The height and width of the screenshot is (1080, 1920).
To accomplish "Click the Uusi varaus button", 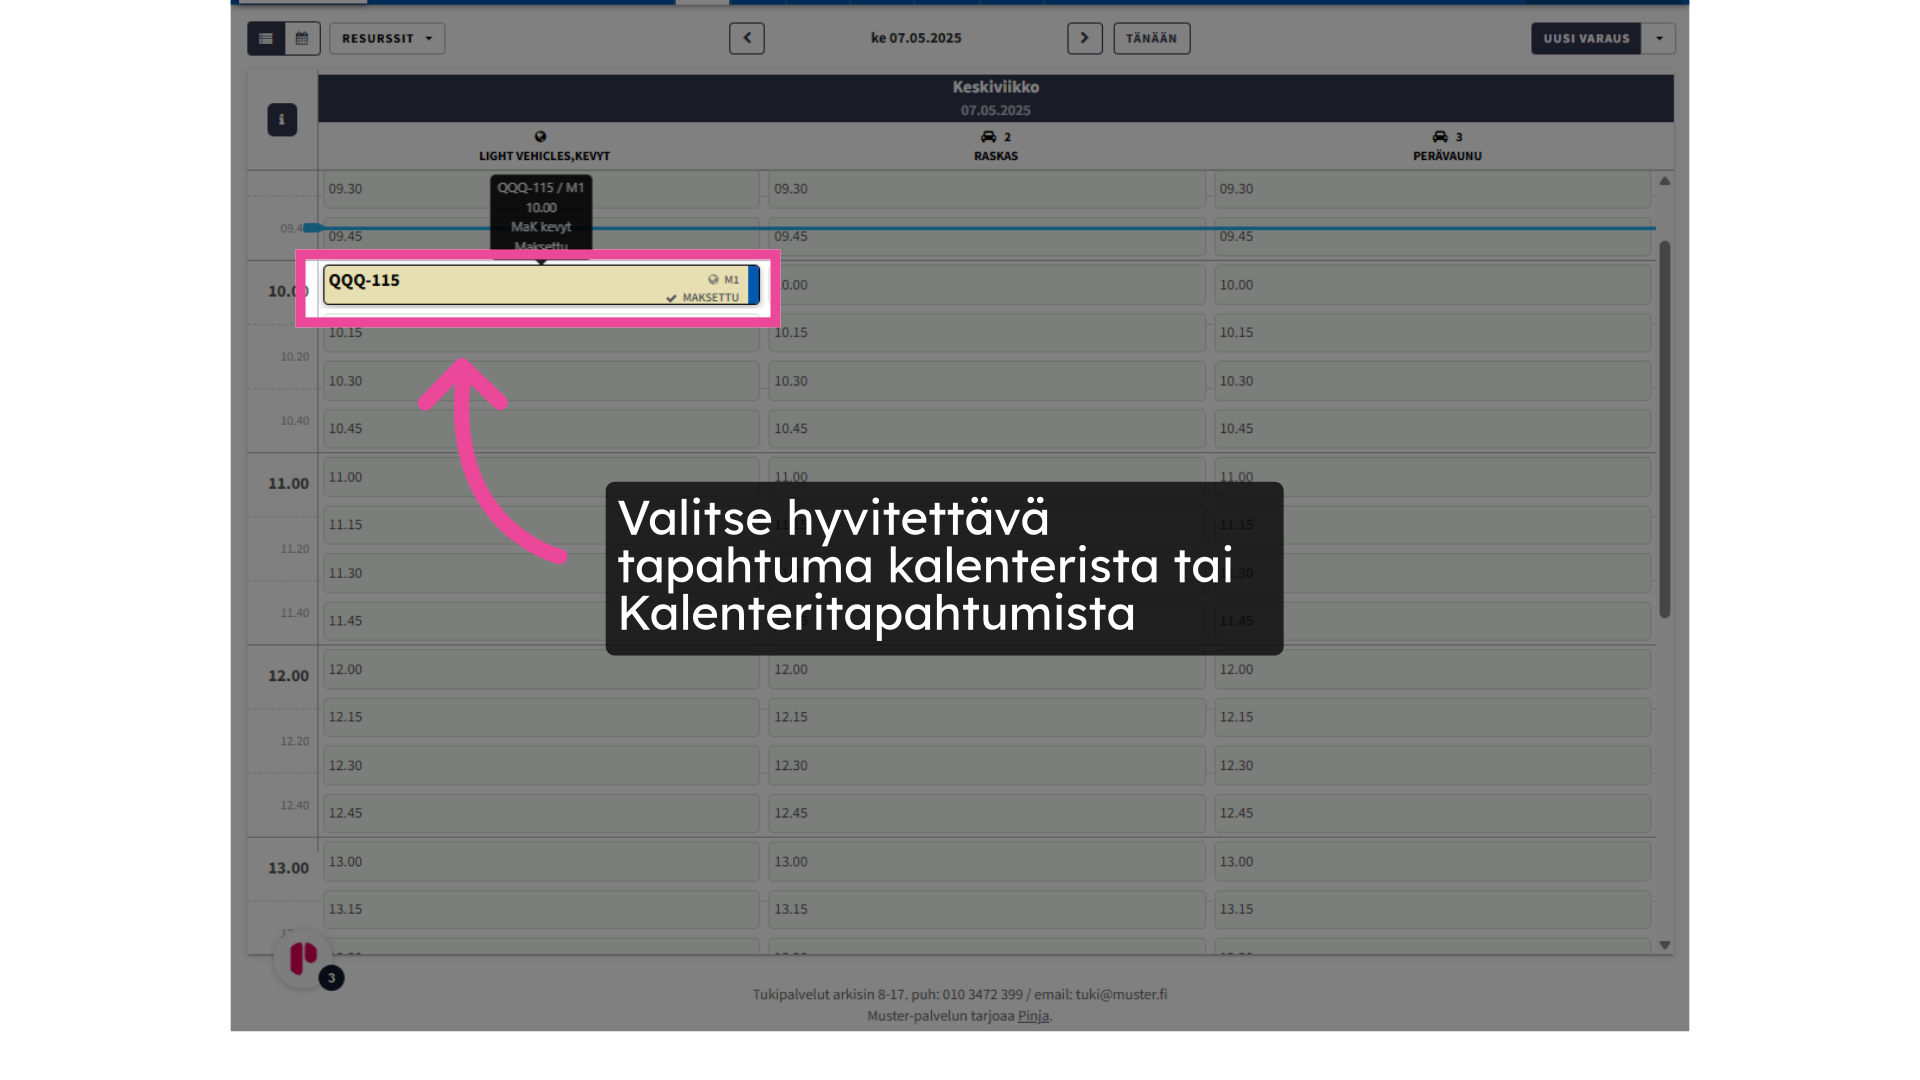I will [1586, 38].
